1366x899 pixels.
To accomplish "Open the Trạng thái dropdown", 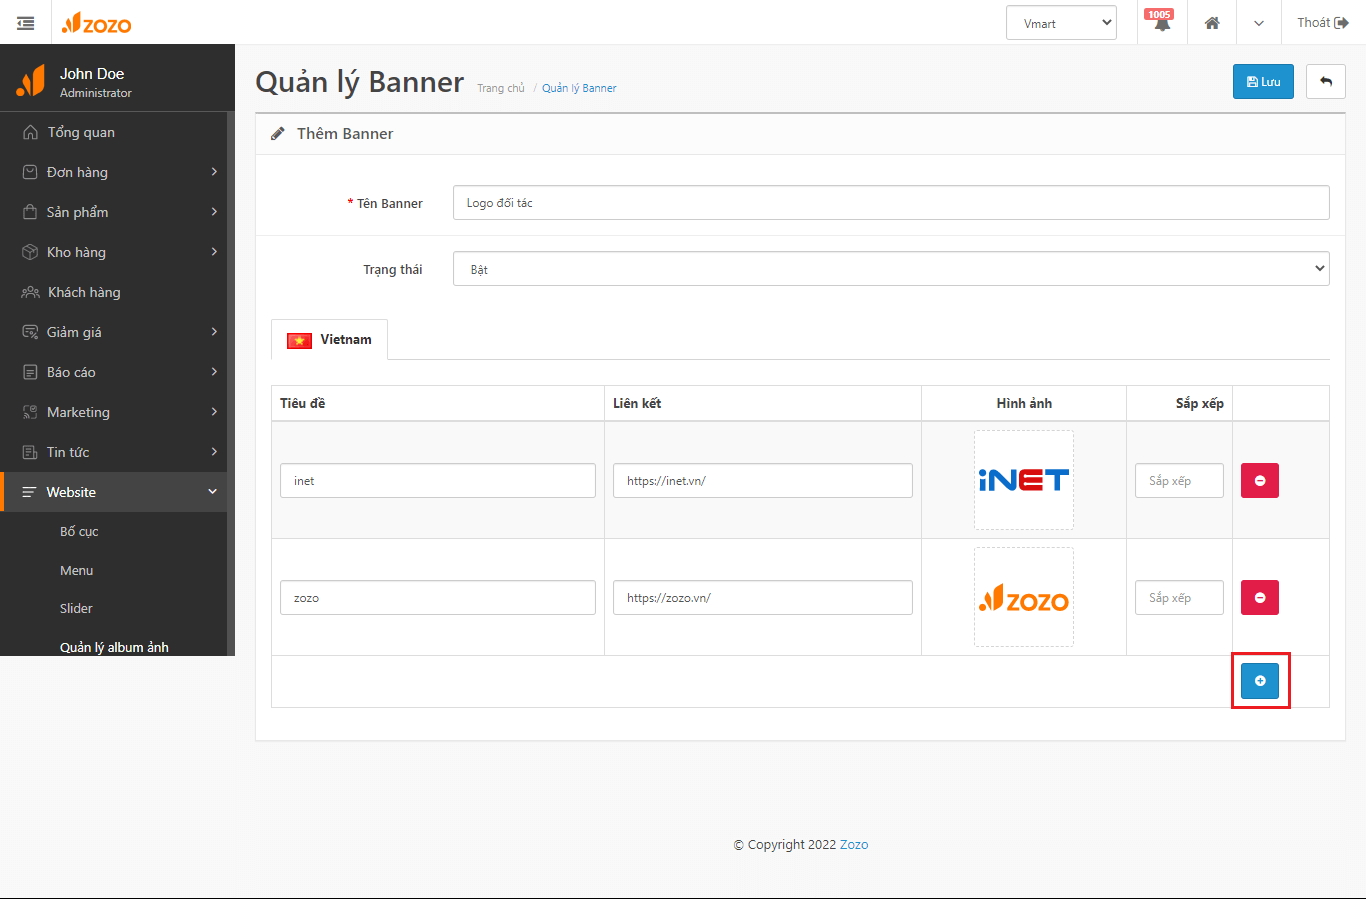I will pos(891,269).
